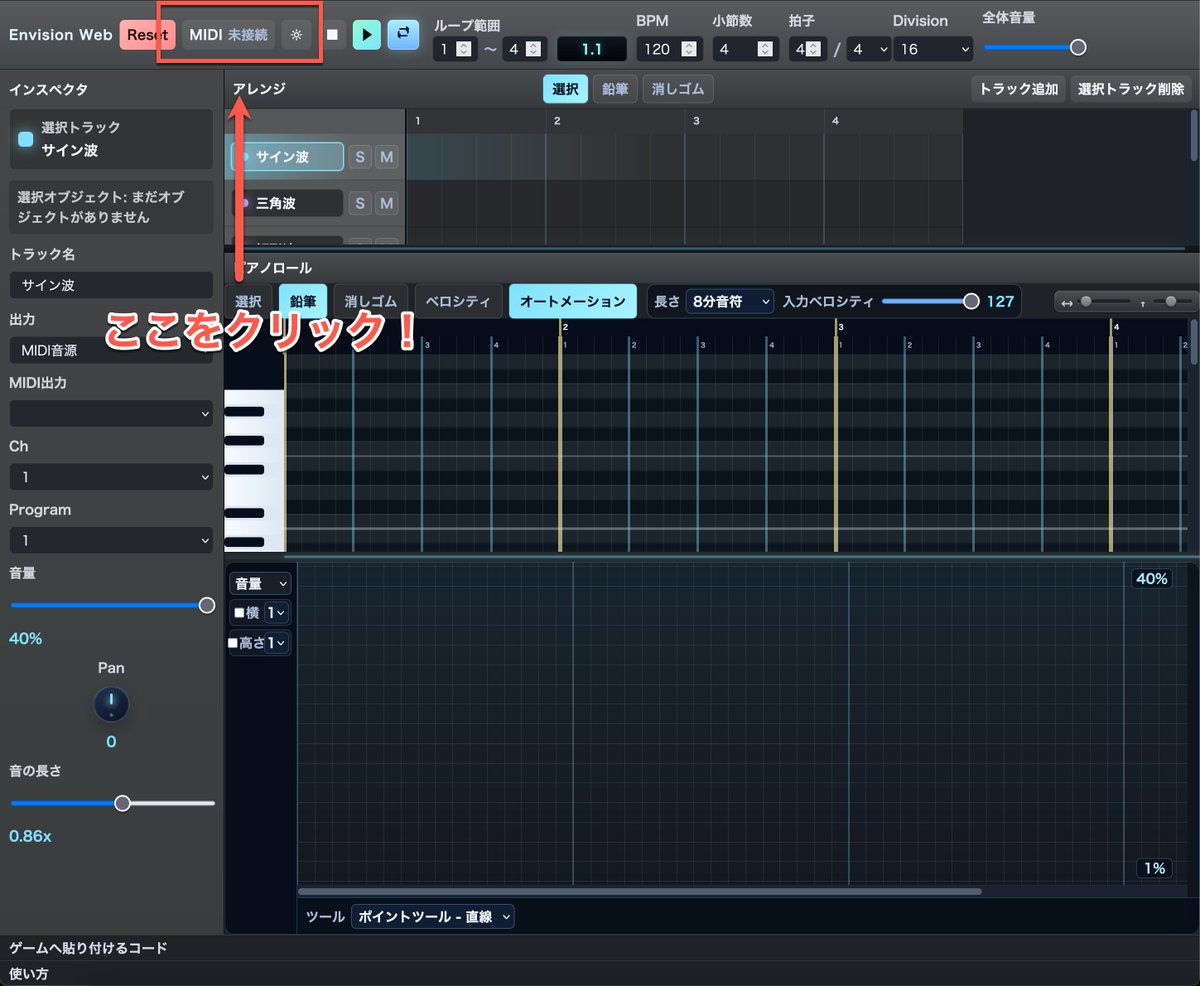Click the 小節数 stepper field

coord(744,48)
